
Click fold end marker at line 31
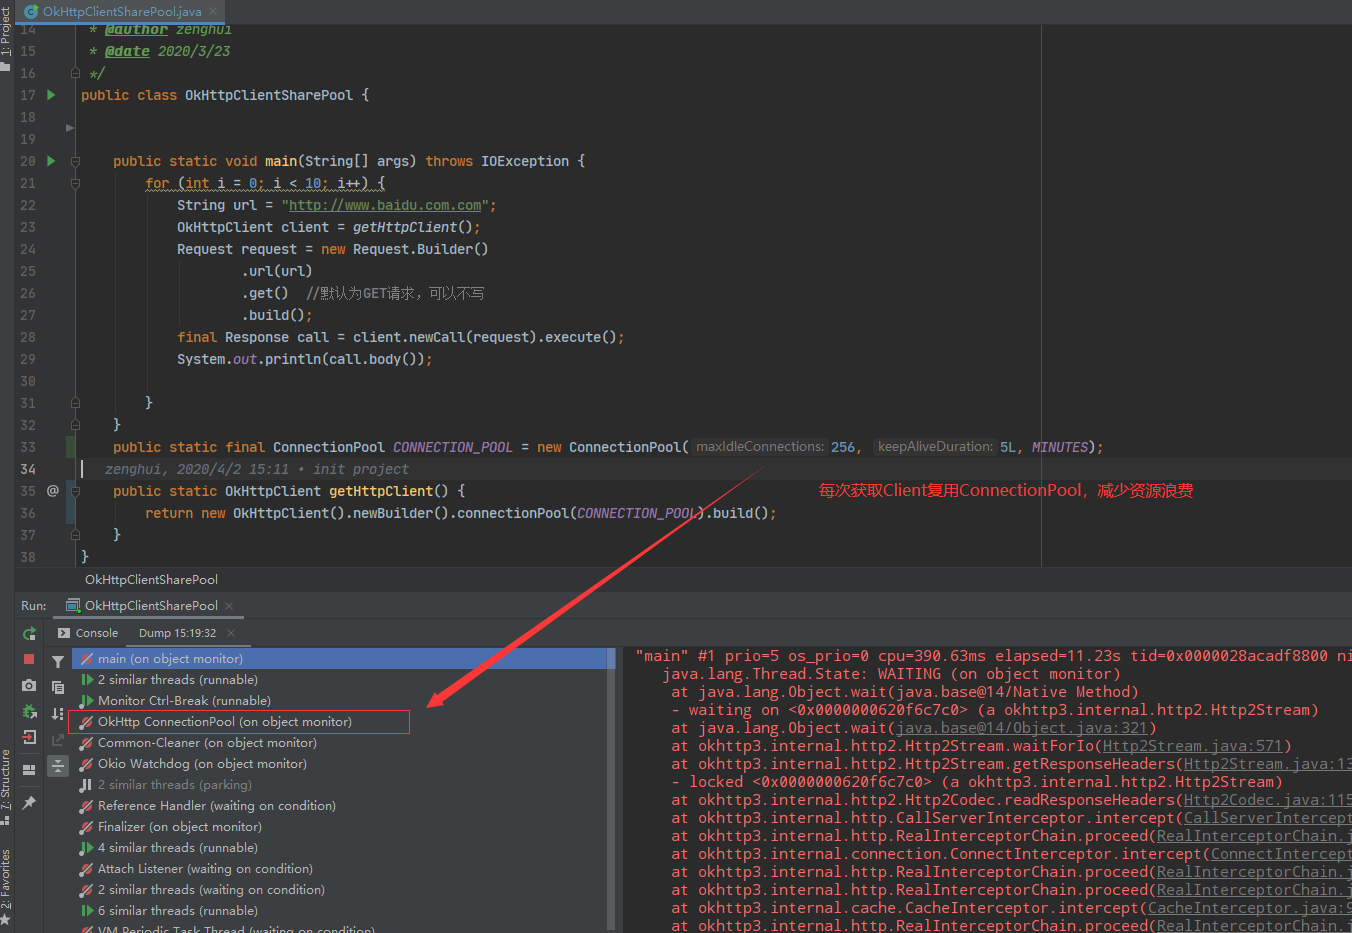pyautogui.click(x=75, y=403)
